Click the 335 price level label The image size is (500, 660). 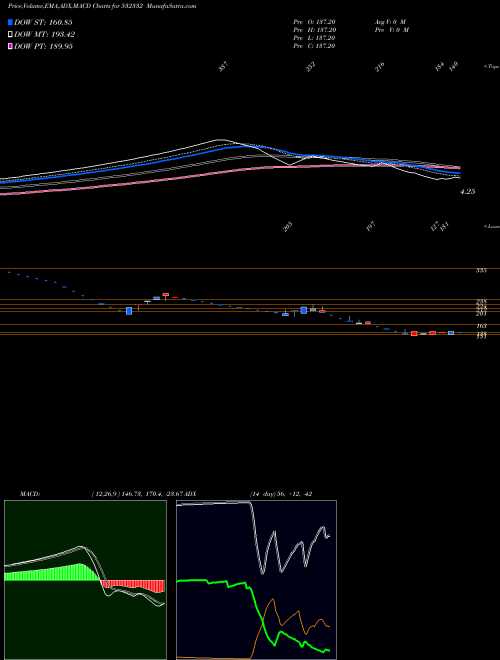click(481, 271)
